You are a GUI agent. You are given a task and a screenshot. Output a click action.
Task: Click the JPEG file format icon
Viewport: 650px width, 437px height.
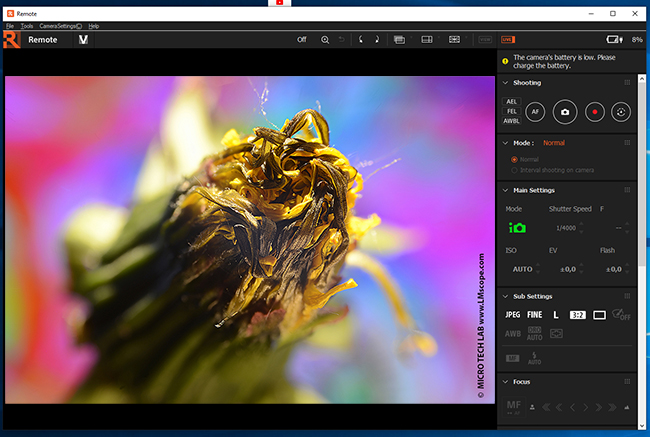pyautogui.click(x=512, y=315)
